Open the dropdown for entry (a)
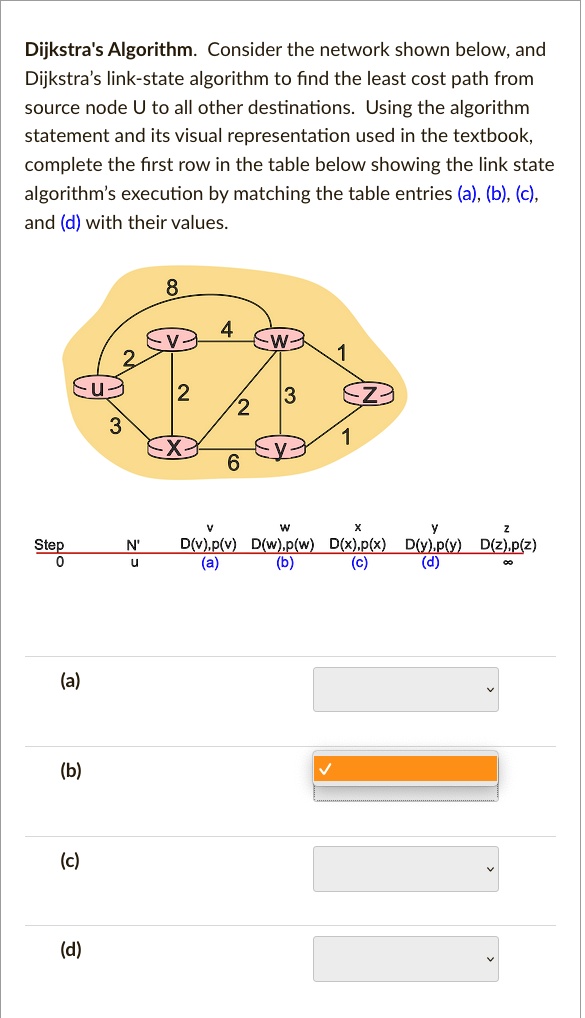Screen dimensions: 585x1018 pos(406,689)
